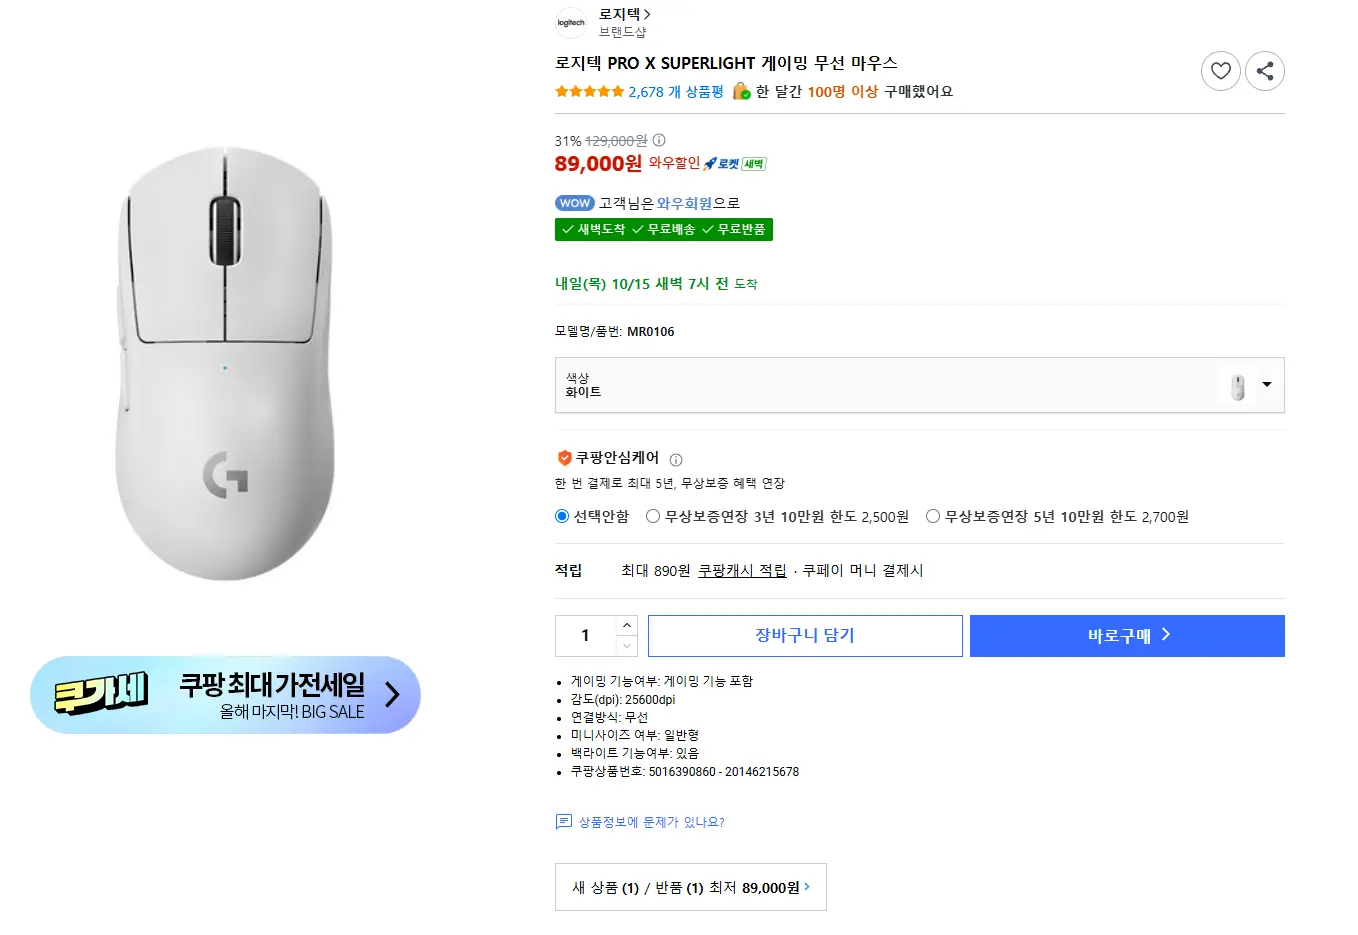Click the five-star rating icons
This screenshot has height=935, width=1358.
[x=590, y=91]
